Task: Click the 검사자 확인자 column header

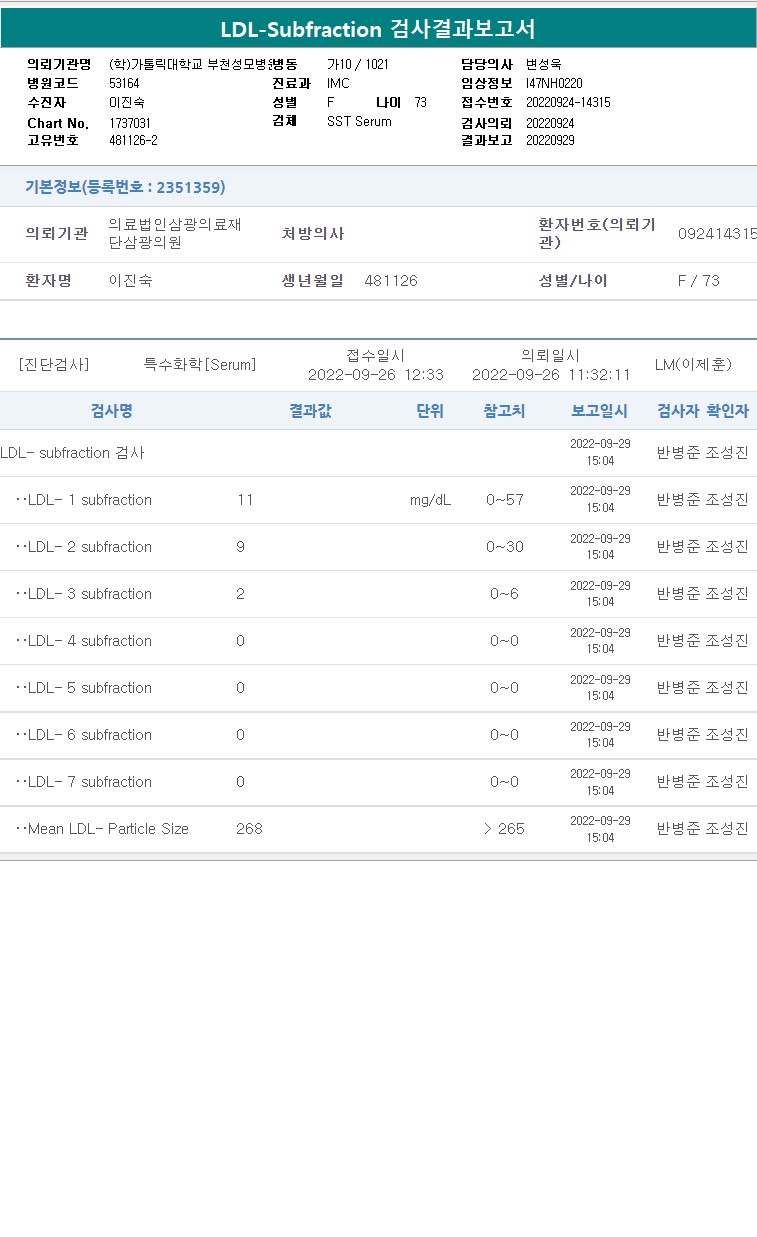Action: point(702,411)
